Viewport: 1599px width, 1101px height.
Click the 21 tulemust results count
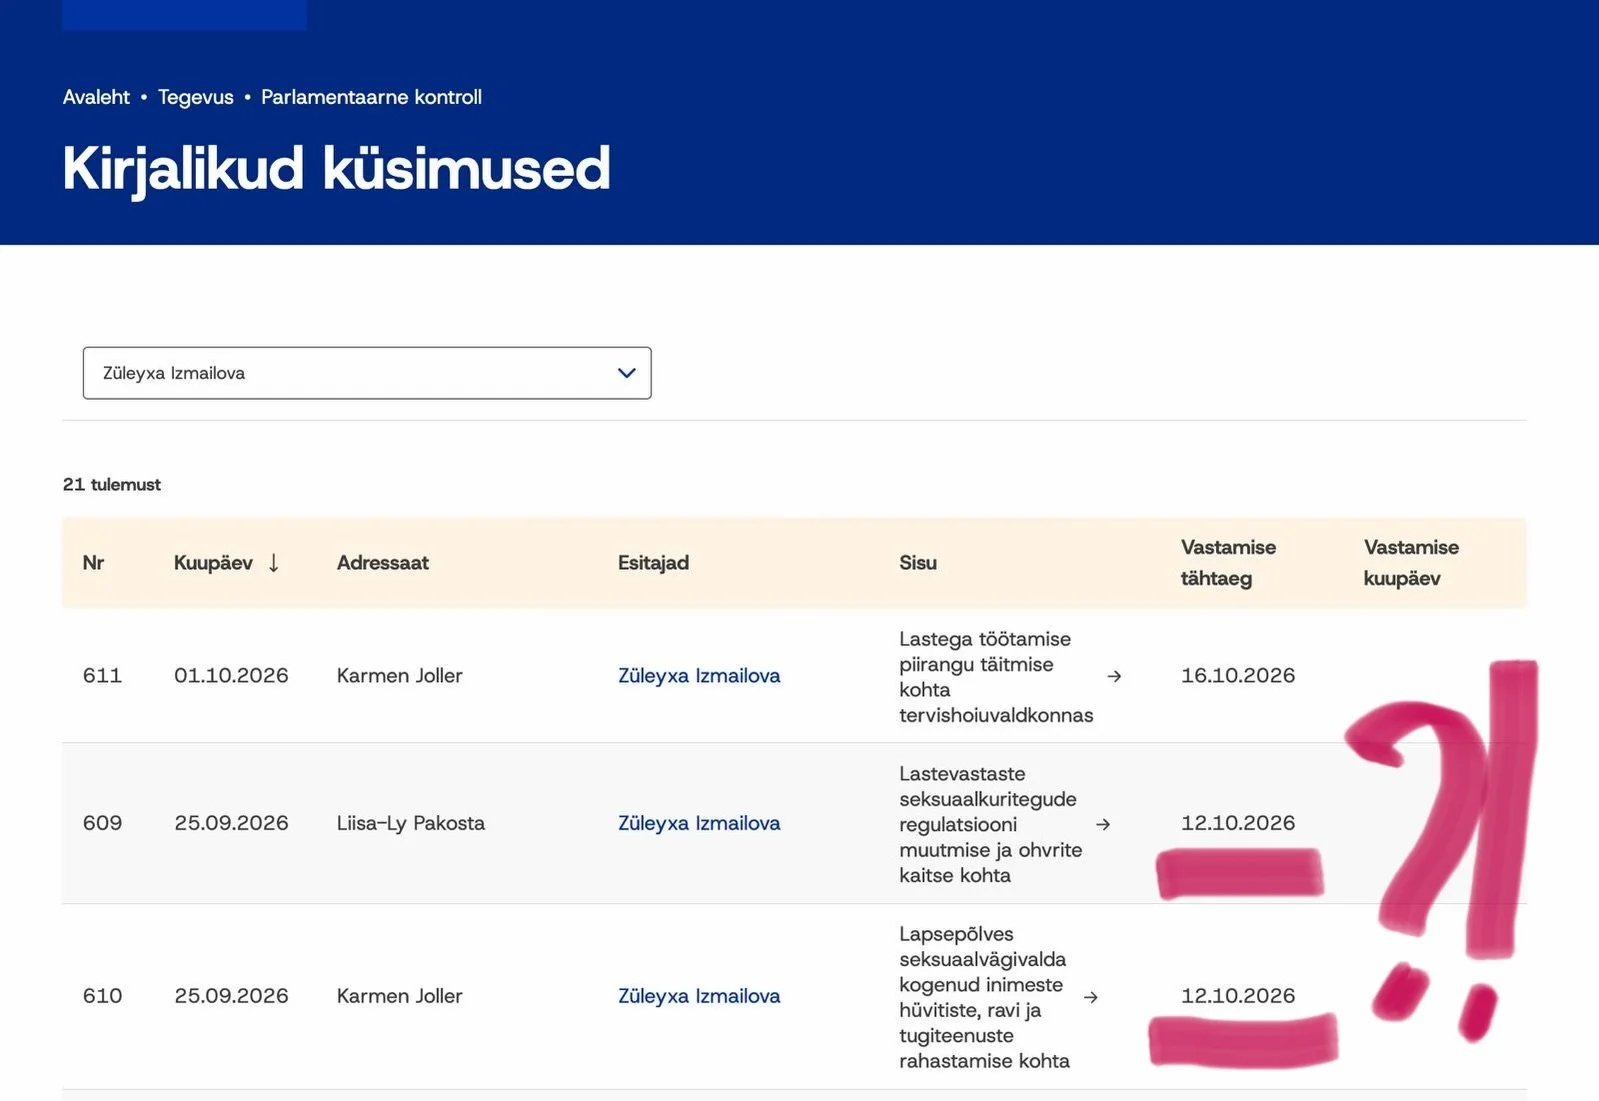coord(112,485)
